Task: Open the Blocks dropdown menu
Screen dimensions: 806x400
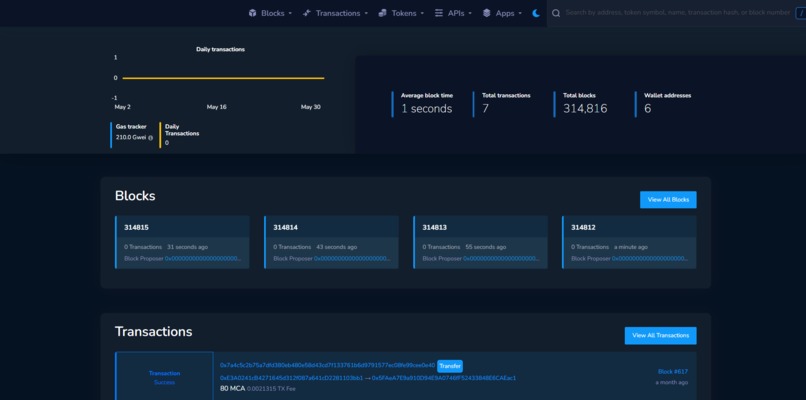Action: pos(270,13)
